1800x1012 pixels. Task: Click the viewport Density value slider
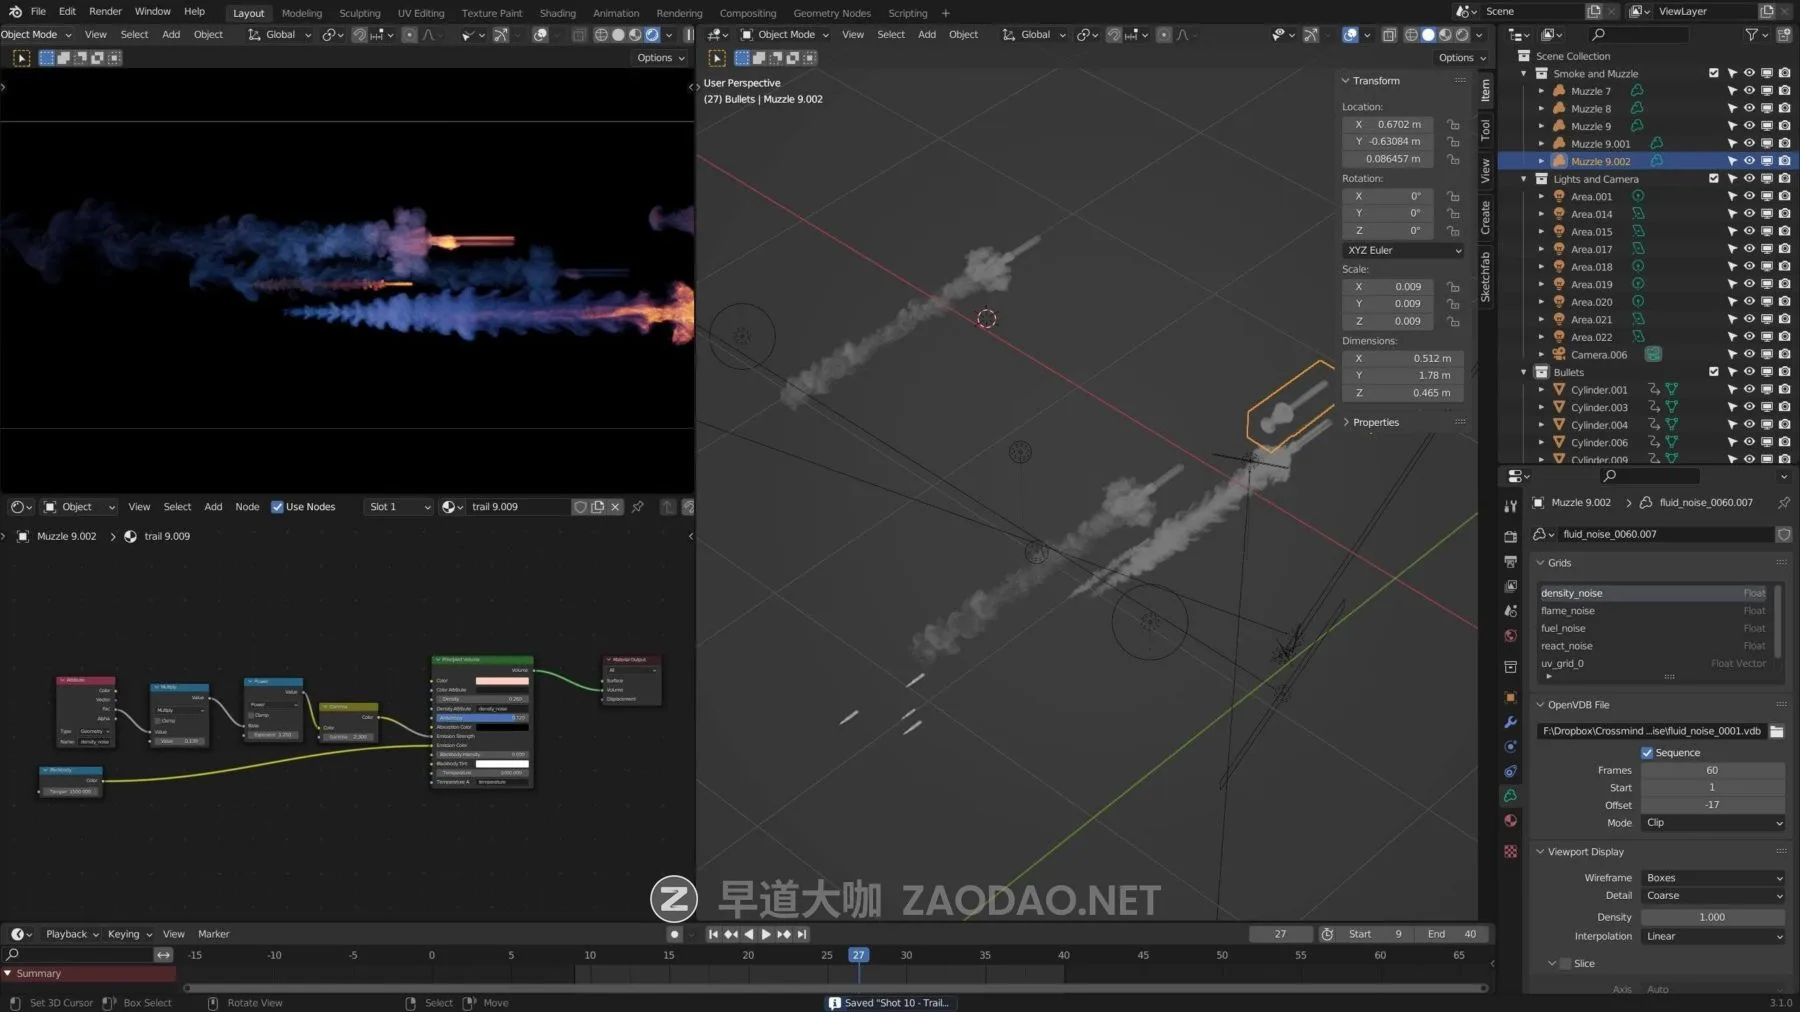[x=1712, y=917]
